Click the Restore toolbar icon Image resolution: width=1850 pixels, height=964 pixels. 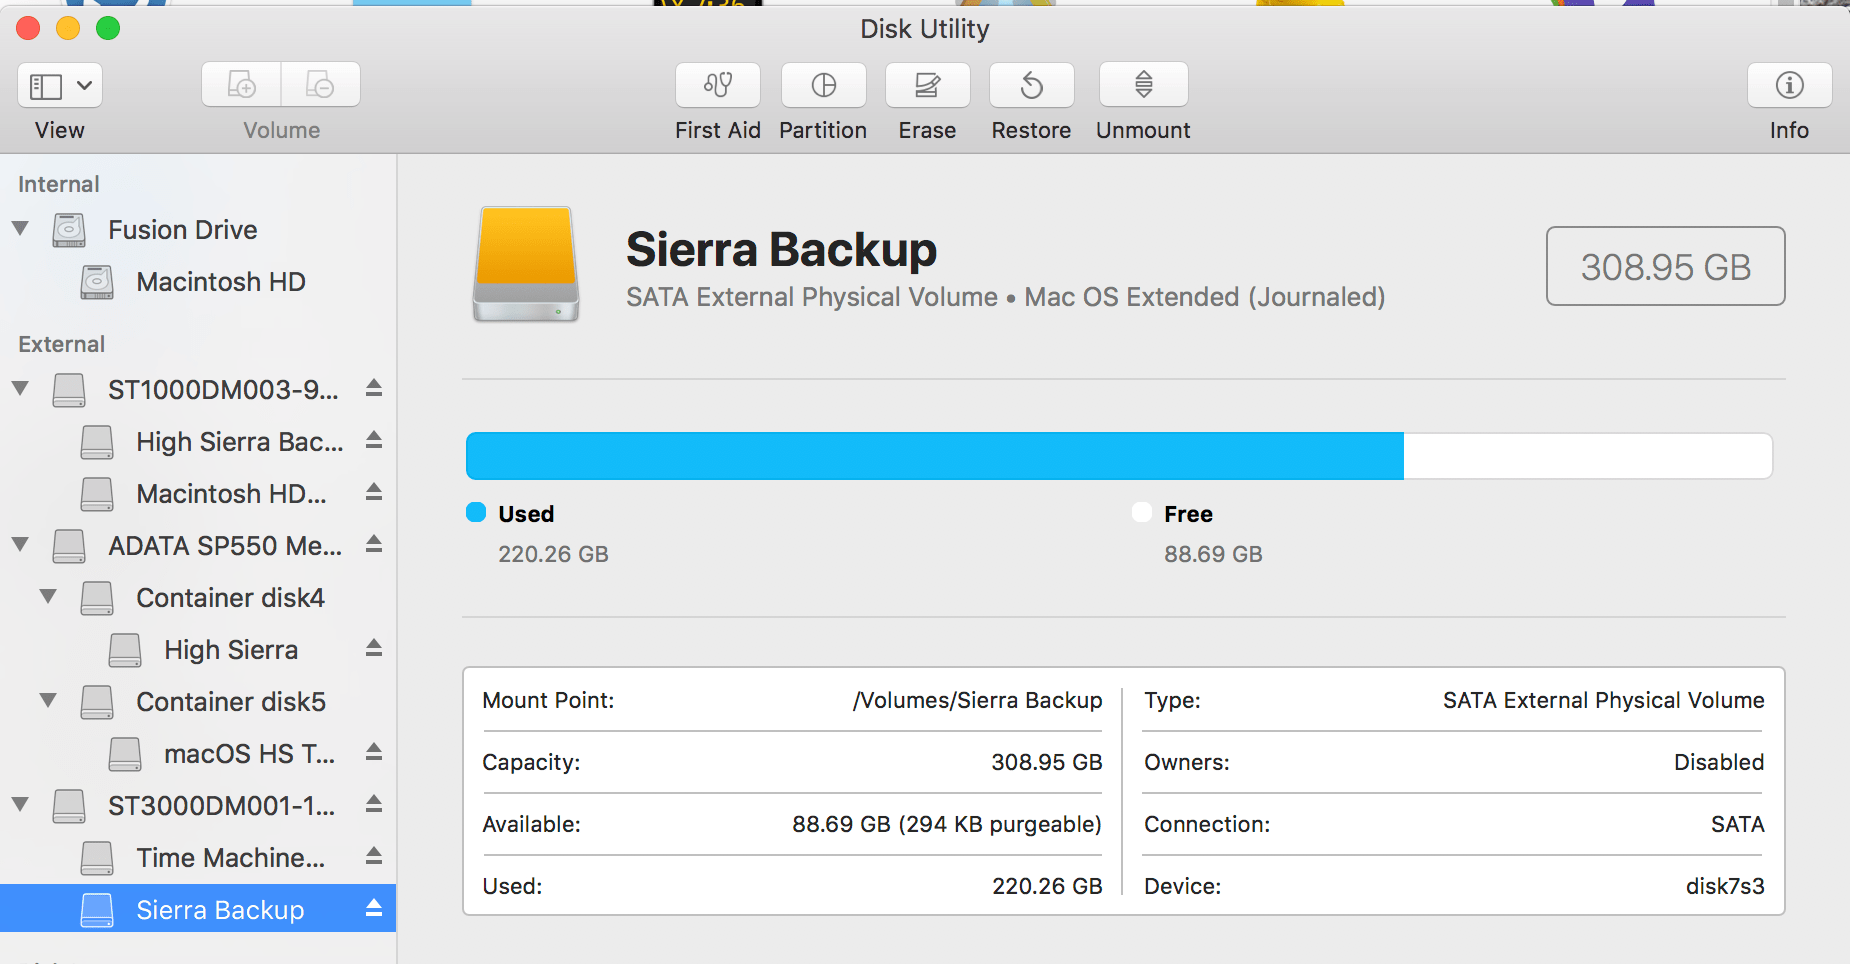1031,86
